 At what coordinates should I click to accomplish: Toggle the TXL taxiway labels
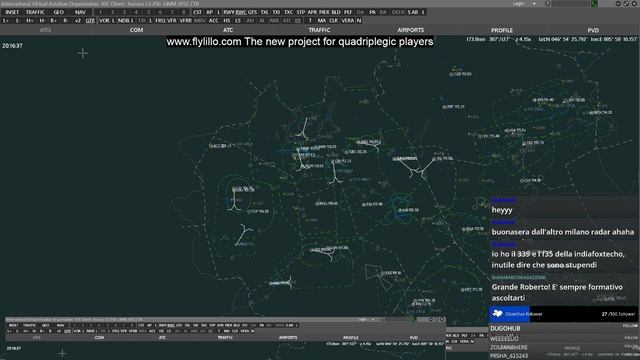[264, 12]
